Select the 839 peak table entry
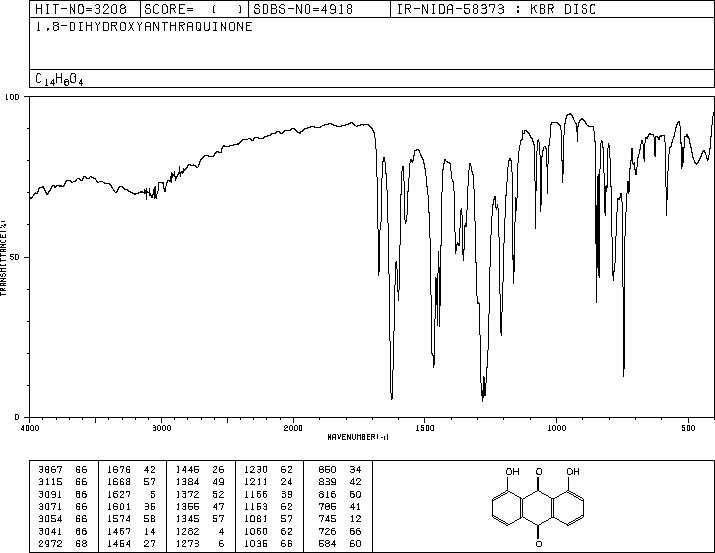 pyautogui.click(x=340, y=482)
